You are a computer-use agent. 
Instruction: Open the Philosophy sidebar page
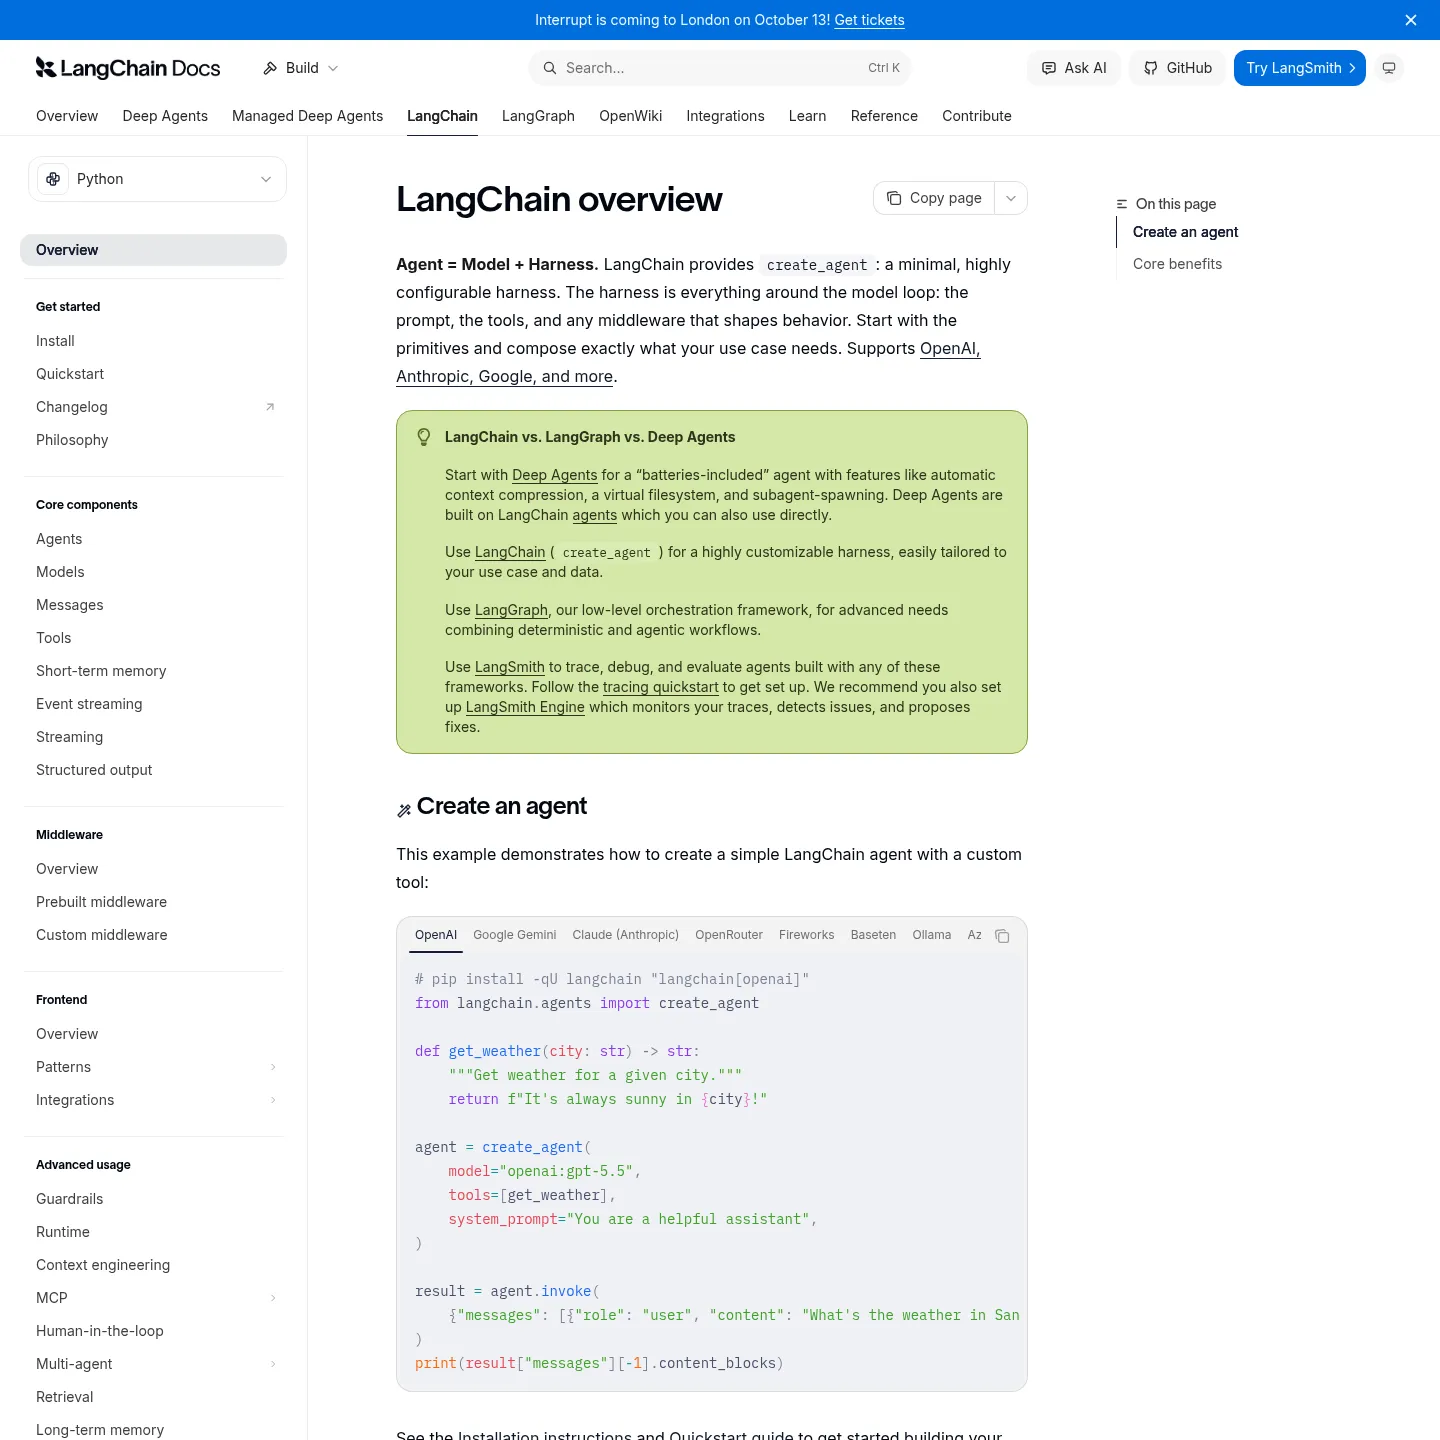click(x=155, y=440)
